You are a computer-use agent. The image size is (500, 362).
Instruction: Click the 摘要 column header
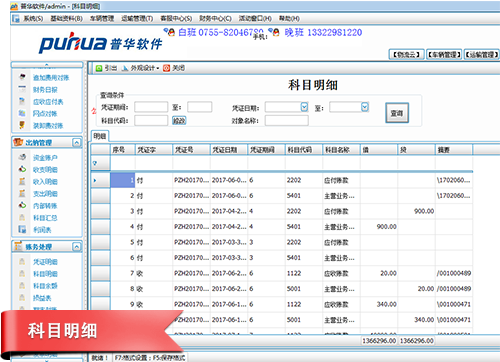[454, 150]
